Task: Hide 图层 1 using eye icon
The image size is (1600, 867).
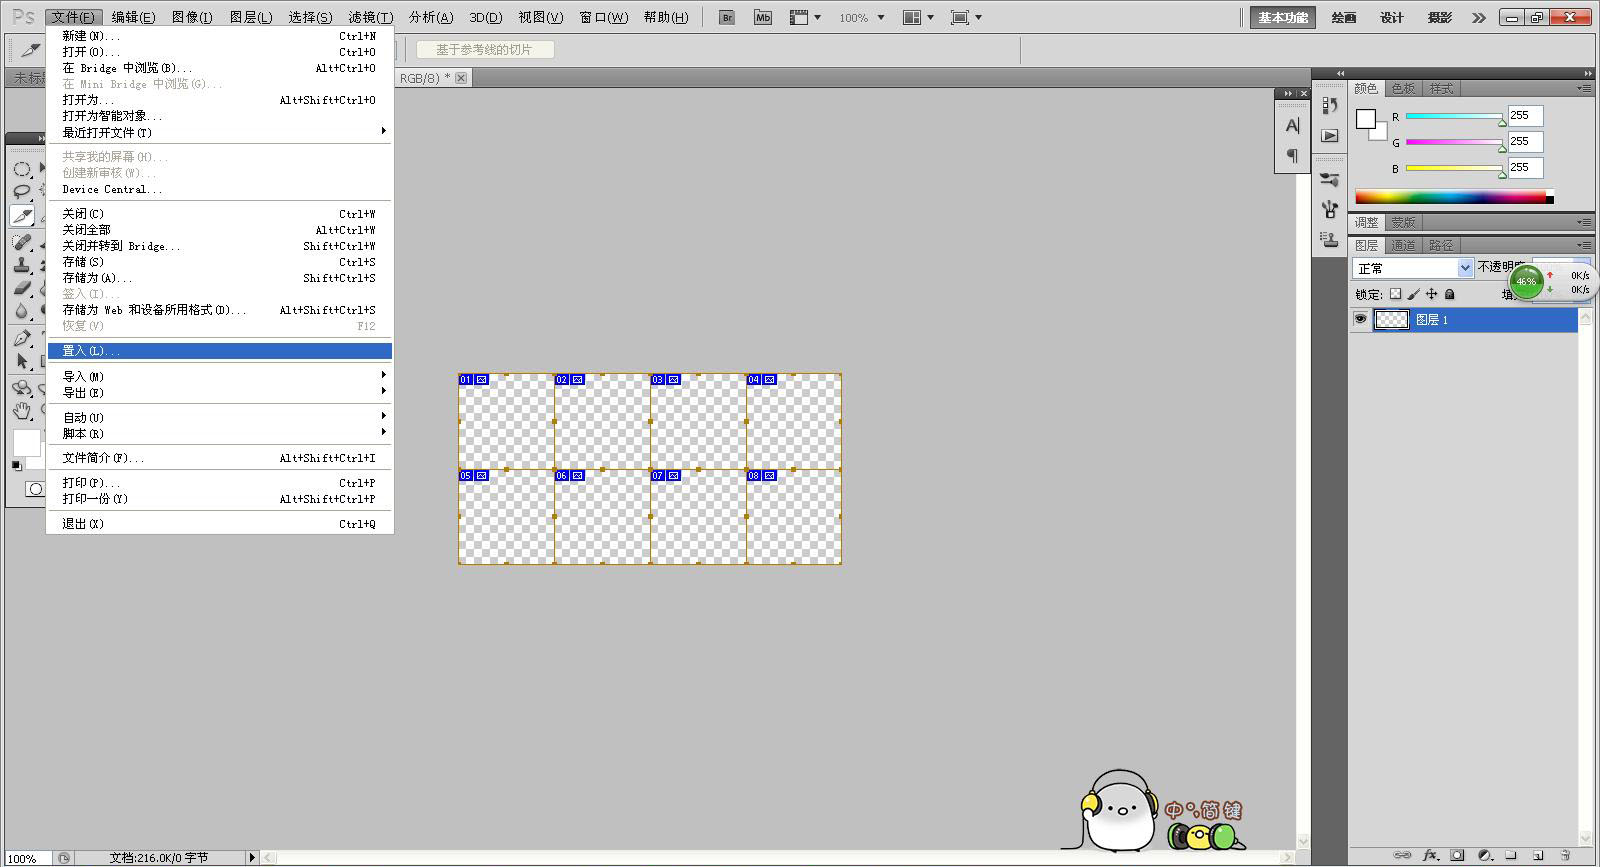Action: click(x=1360, y=319)
